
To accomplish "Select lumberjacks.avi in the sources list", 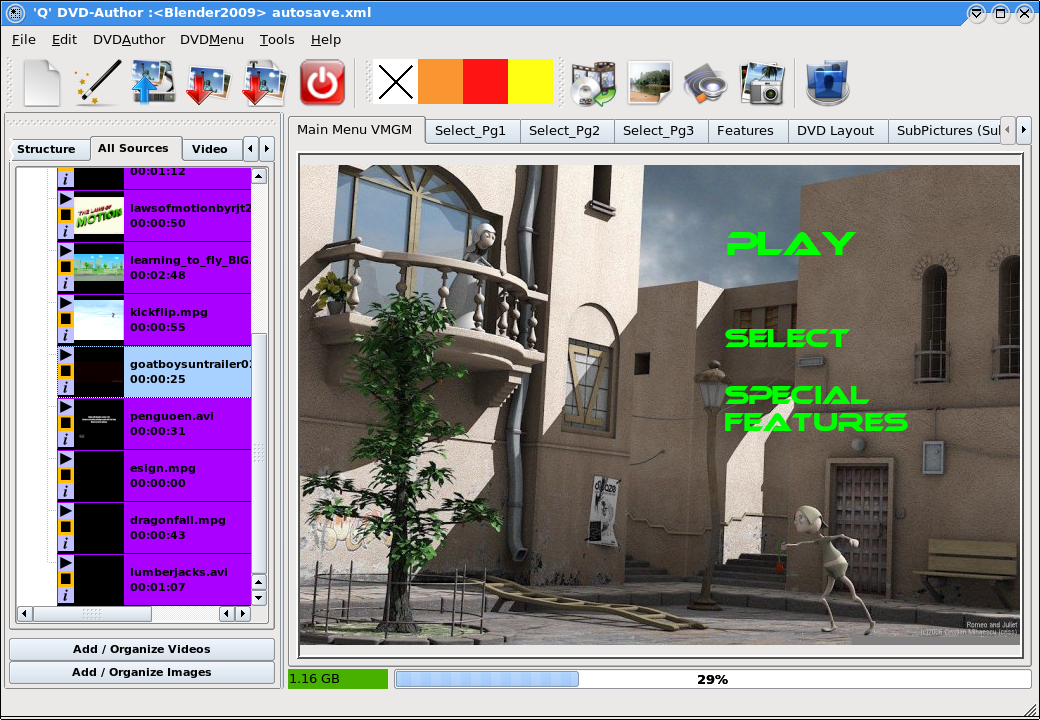I will tap(179, 573).
